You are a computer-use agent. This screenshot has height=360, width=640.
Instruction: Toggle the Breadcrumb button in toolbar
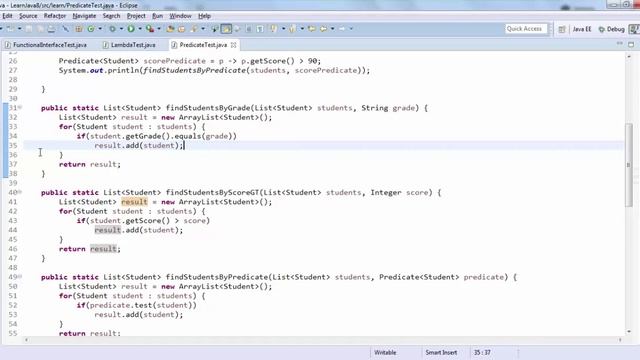214,29
